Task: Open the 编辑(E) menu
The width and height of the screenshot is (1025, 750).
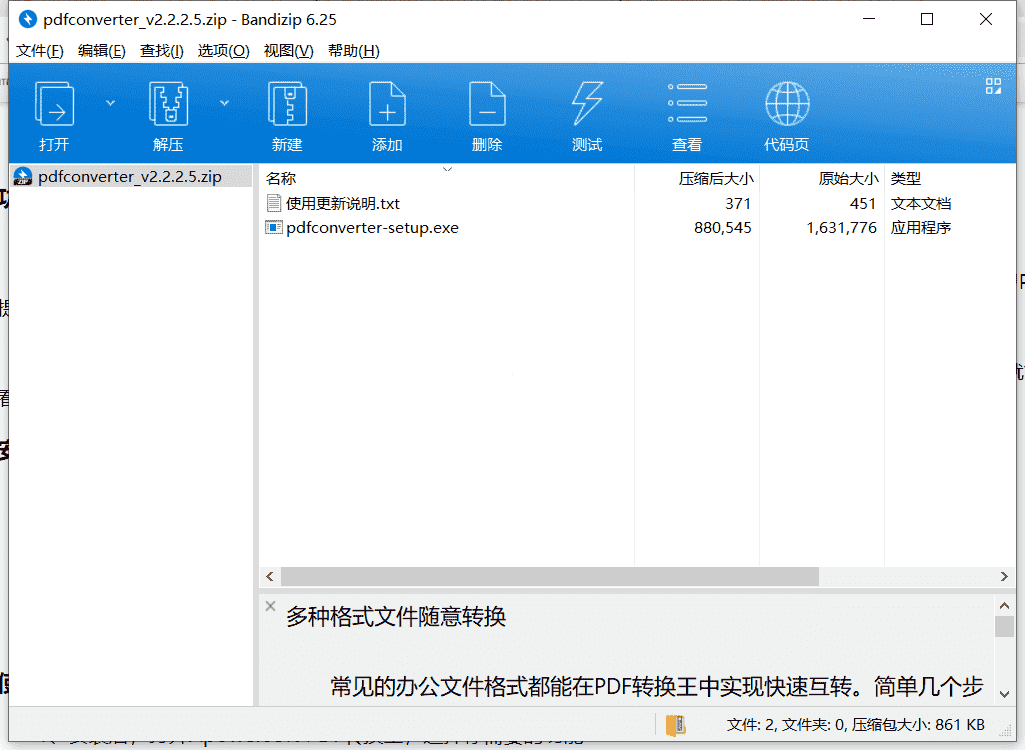Action: pyautogui.click(x=101, y=51)
